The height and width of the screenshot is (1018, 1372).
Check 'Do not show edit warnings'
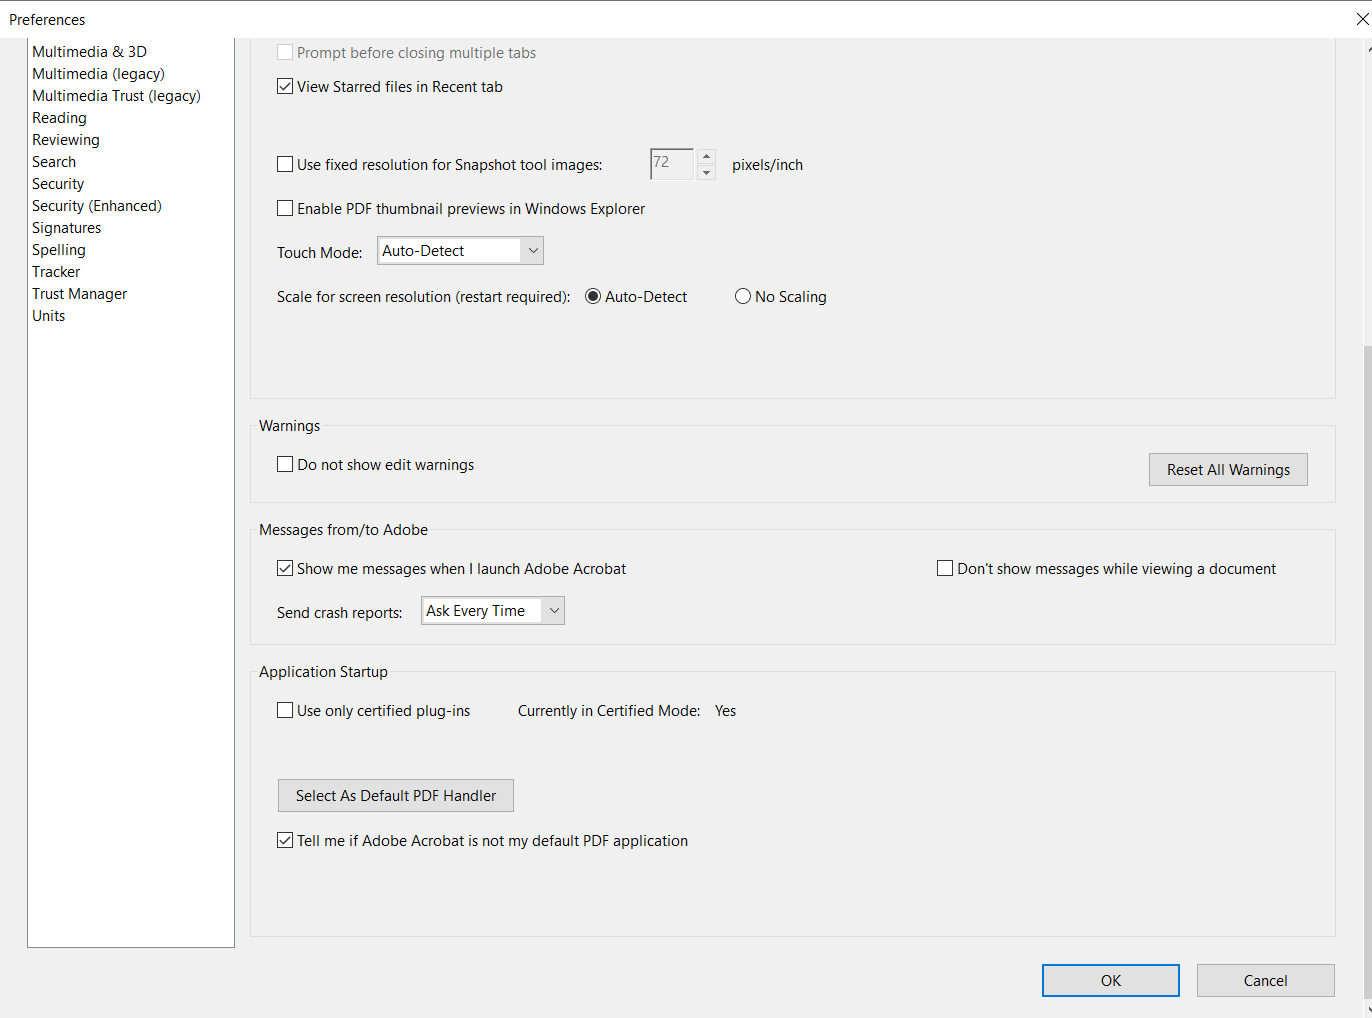click(285, 464)
